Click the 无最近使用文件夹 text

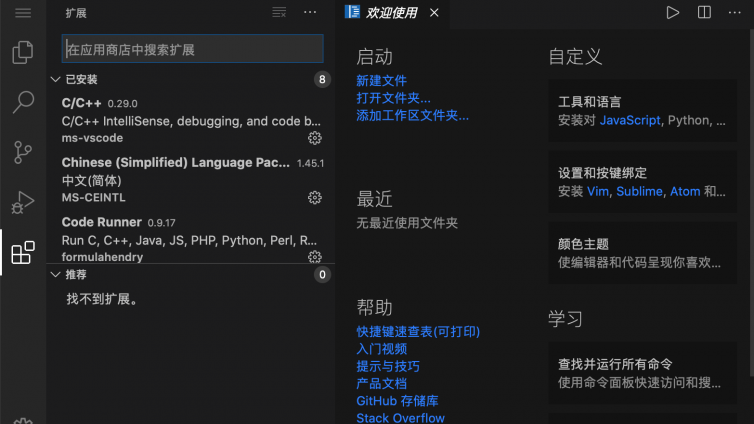407,223
